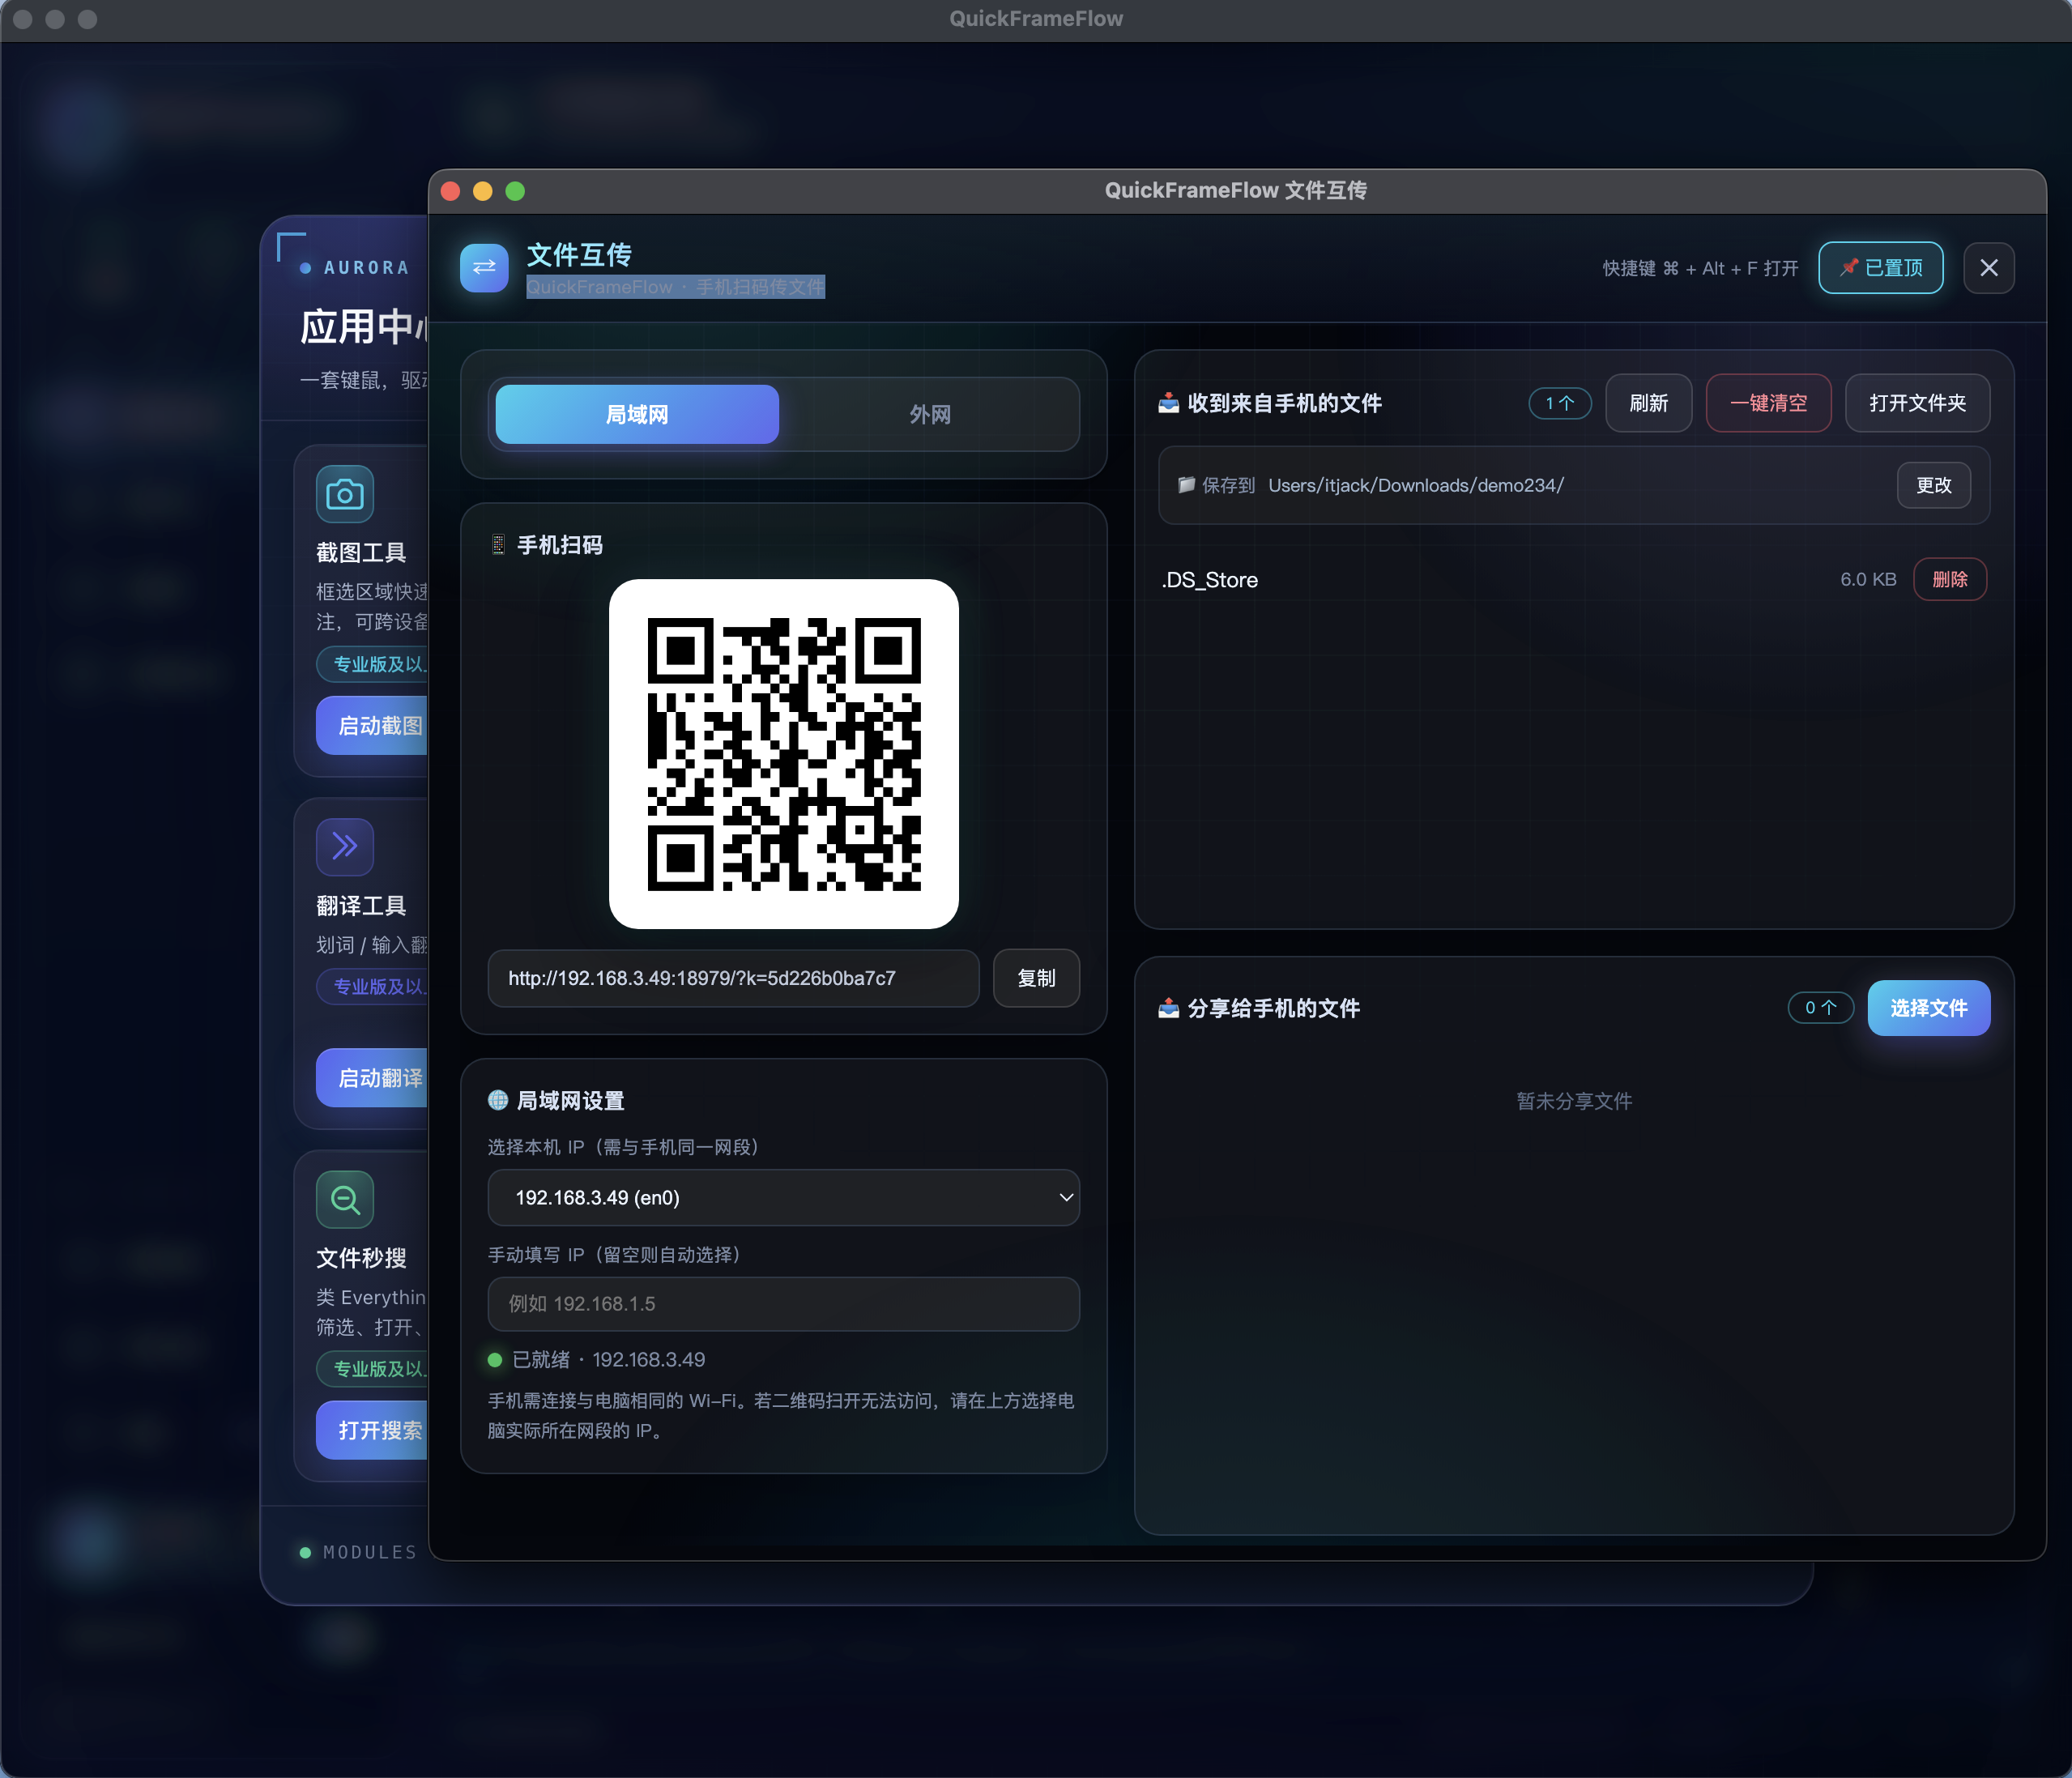Click the URL field containing http://192.168.3.49:18979
2072x1778 pixels.
[733, 978]
